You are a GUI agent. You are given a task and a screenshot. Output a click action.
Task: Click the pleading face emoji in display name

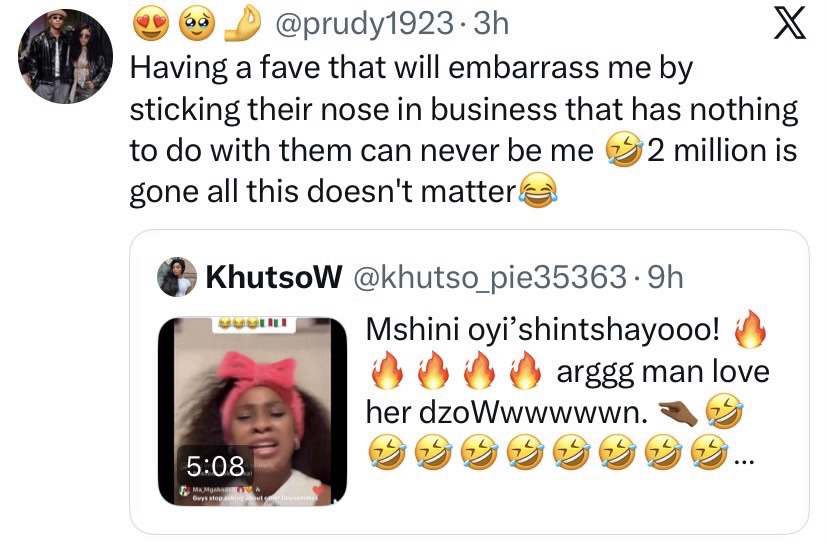click(188, 26)
